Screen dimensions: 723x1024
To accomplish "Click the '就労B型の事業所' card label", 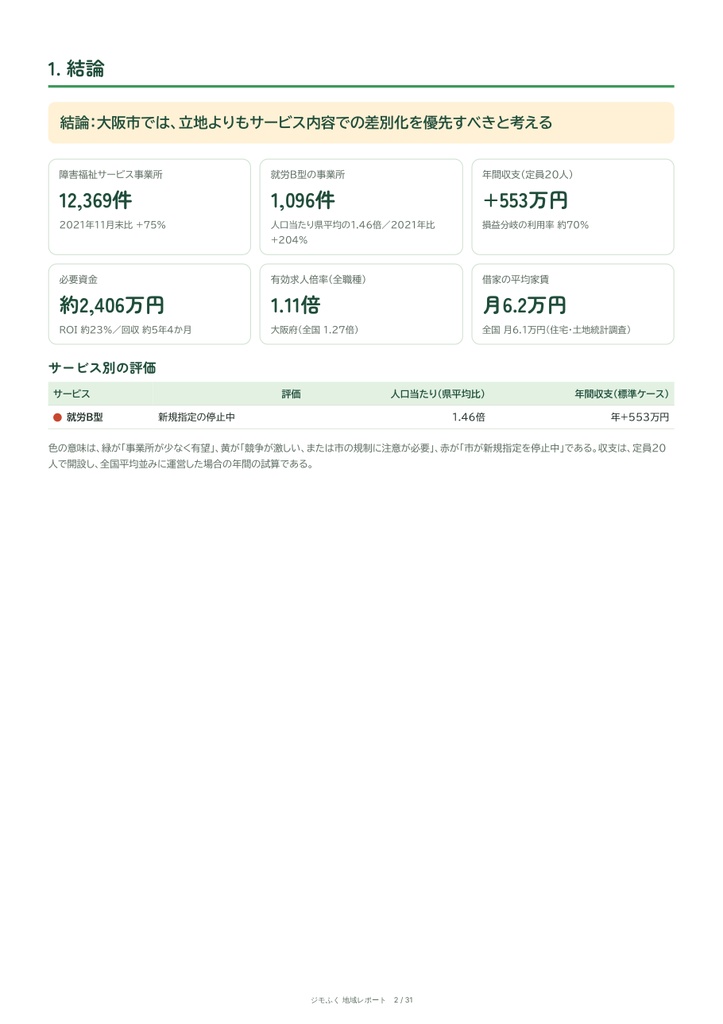I will (x=308, y=174).
